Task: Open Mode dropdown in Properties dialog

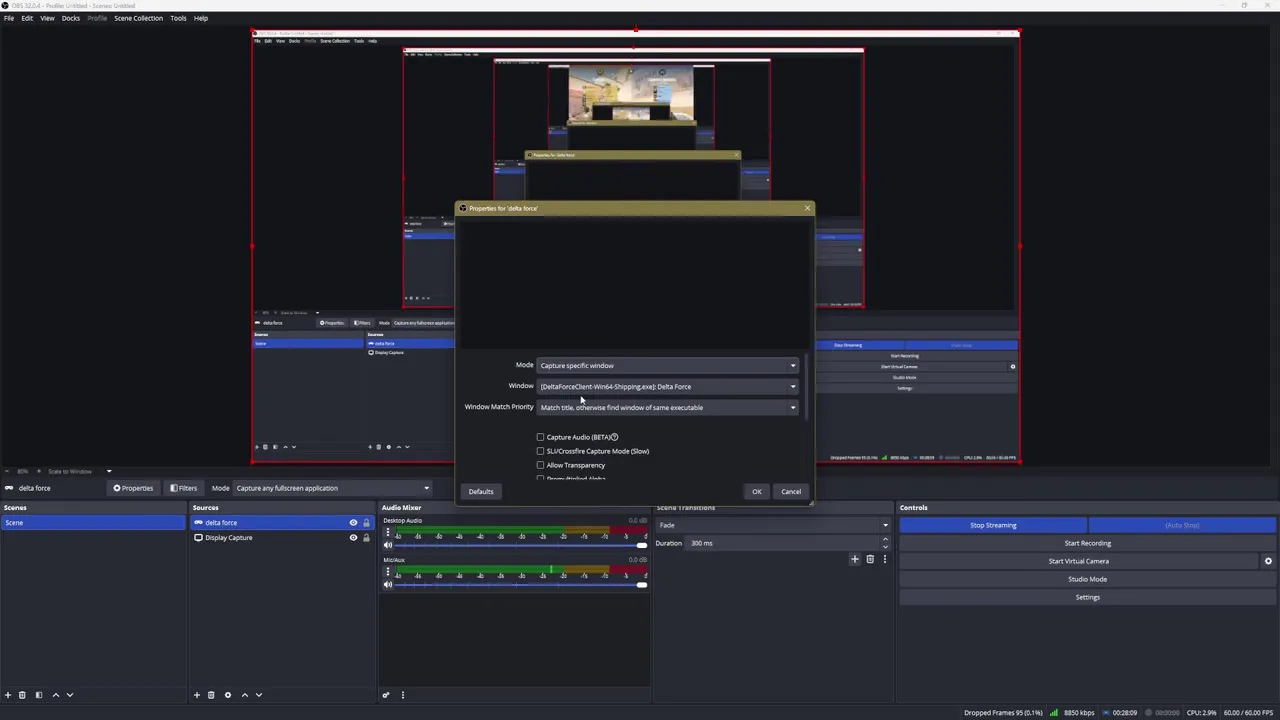Action: pos(668,366)
